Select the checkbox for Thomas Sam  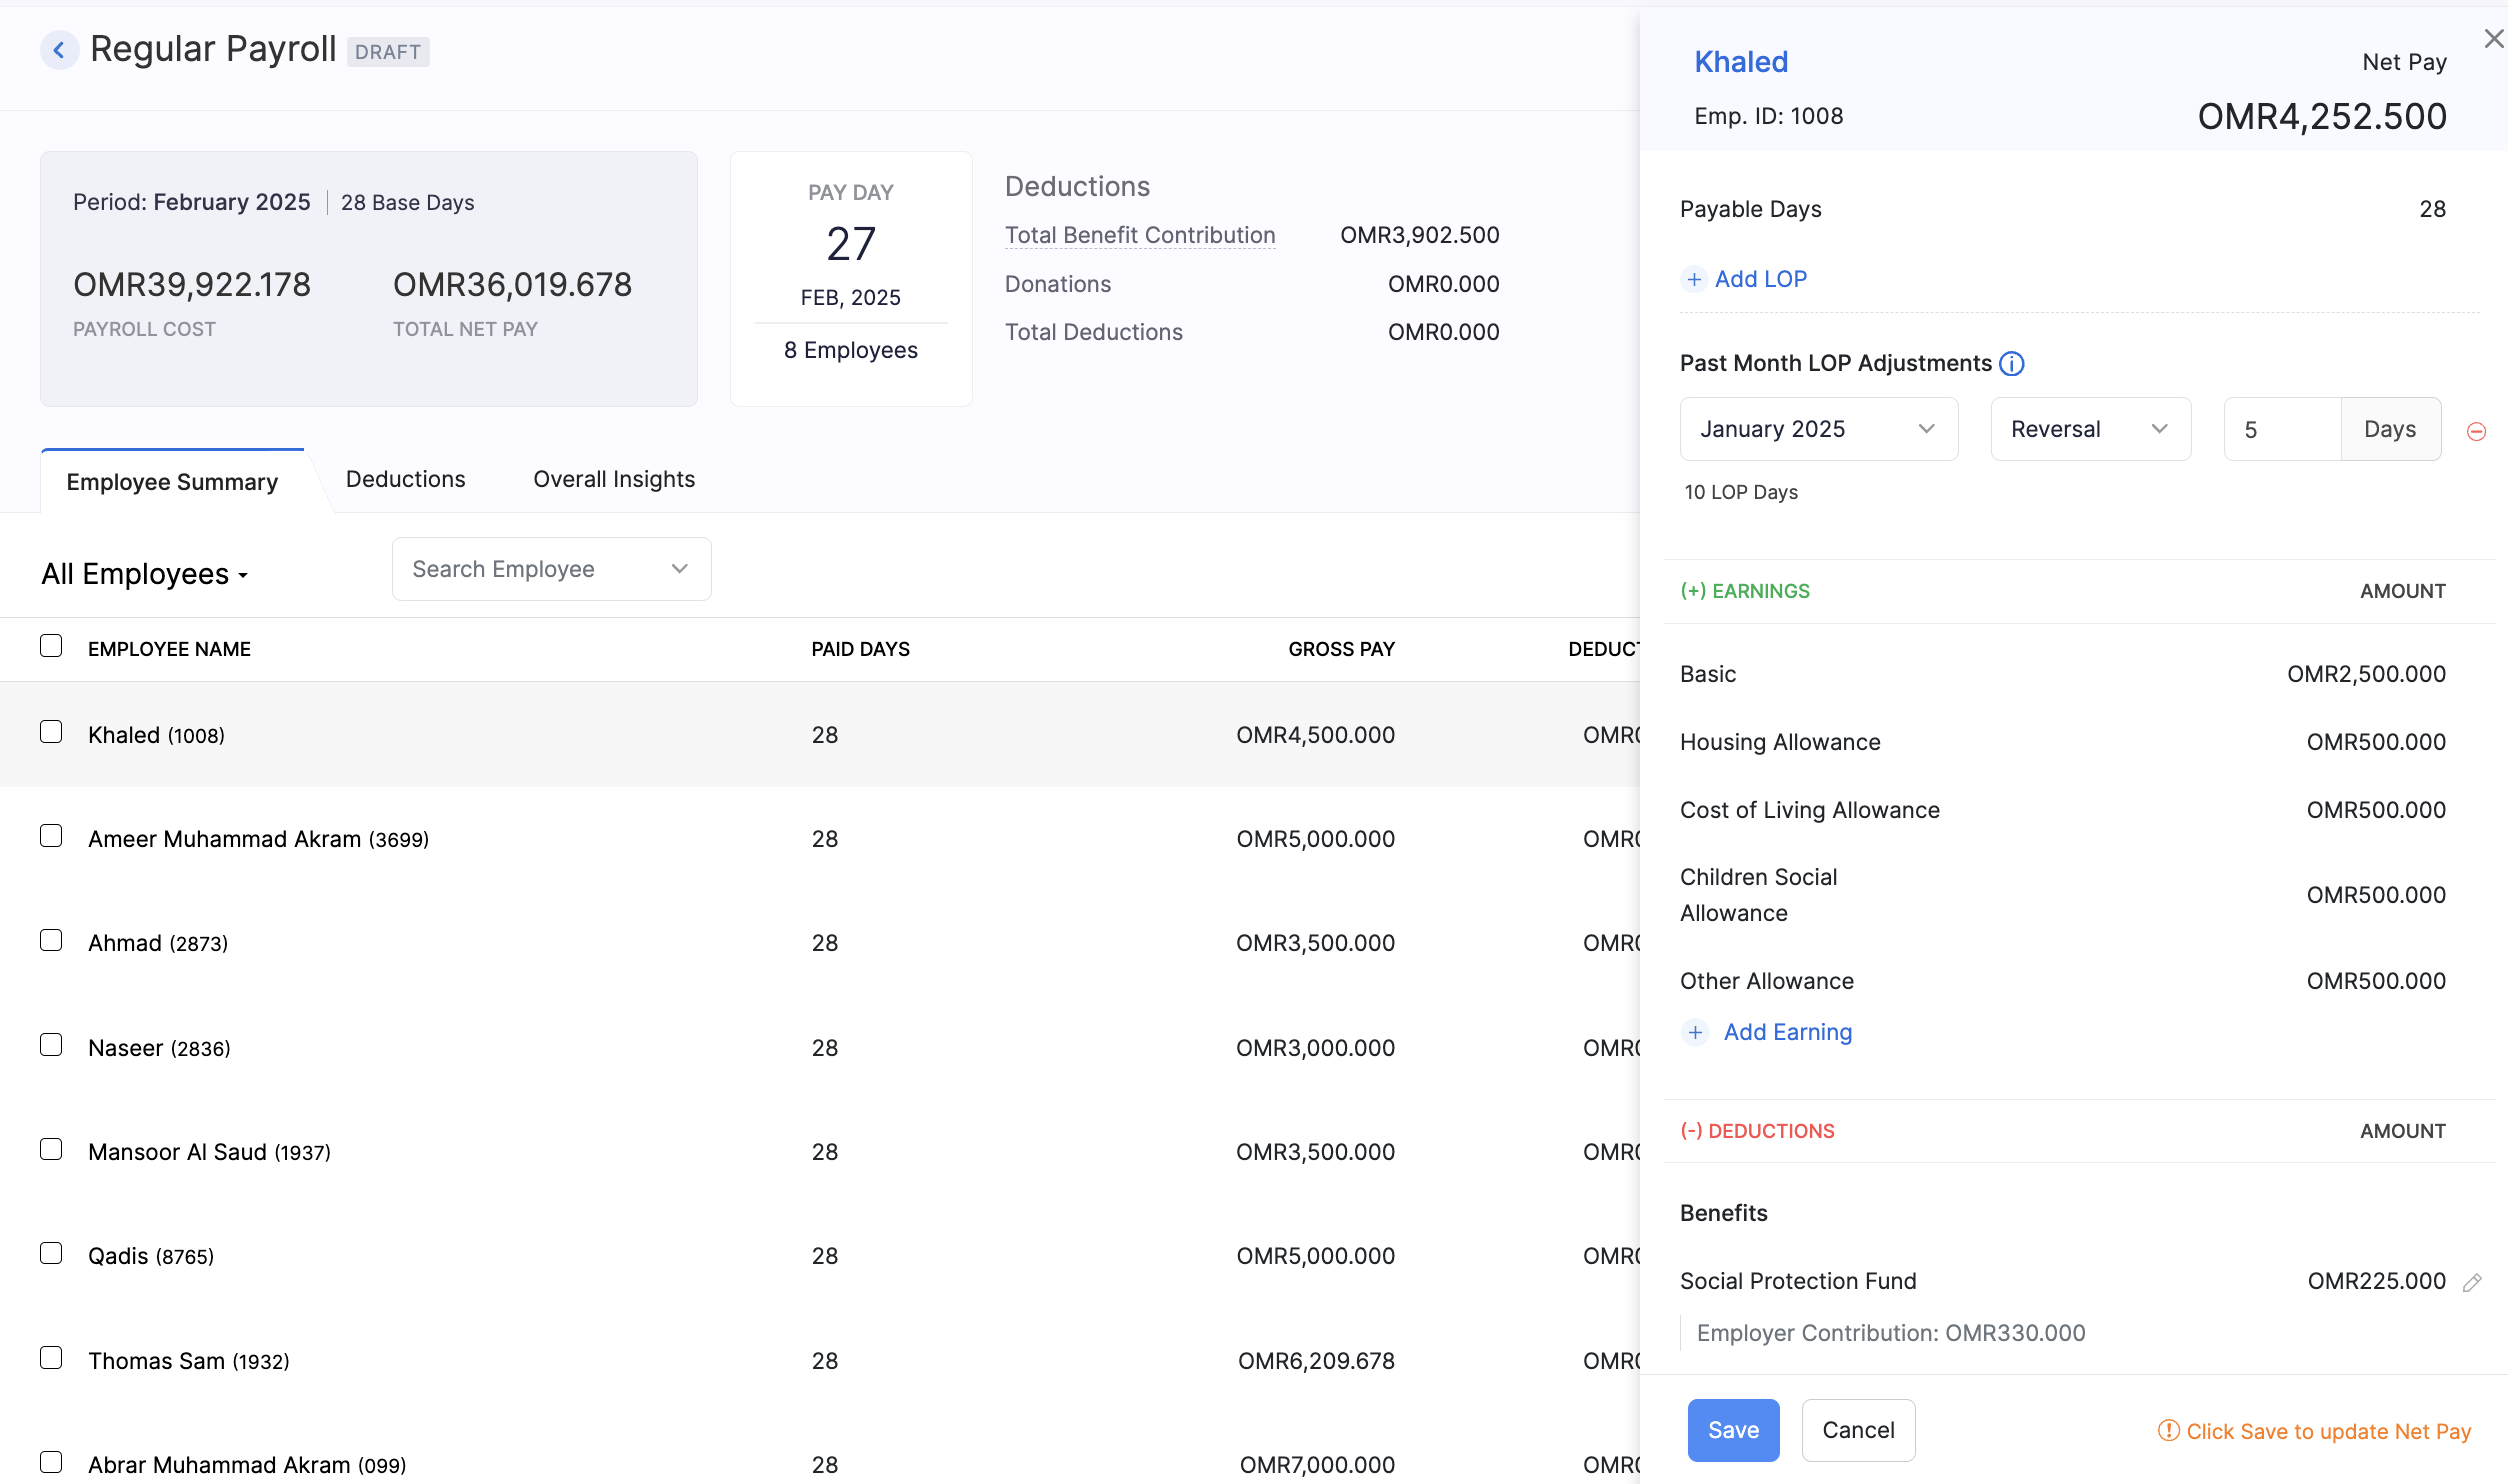tap(51, 1358)
